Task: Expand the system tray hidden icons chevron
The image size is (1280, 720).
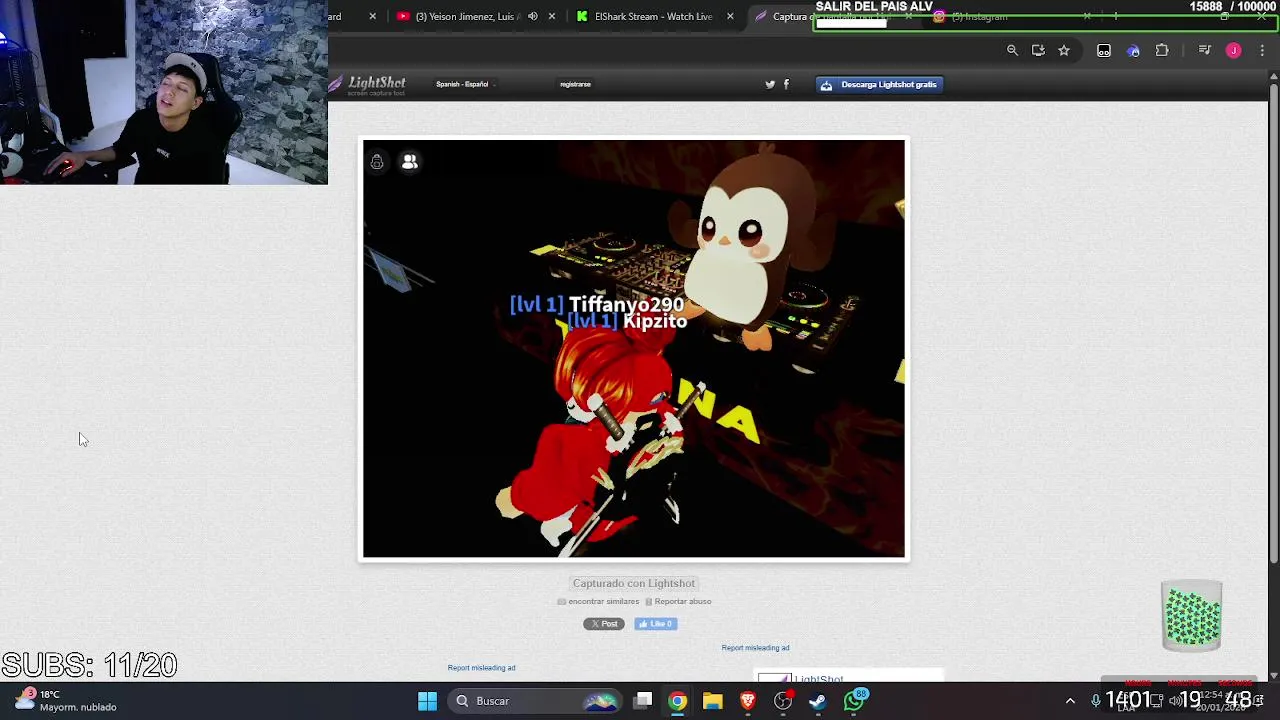Action: (x=1070, y=701)
